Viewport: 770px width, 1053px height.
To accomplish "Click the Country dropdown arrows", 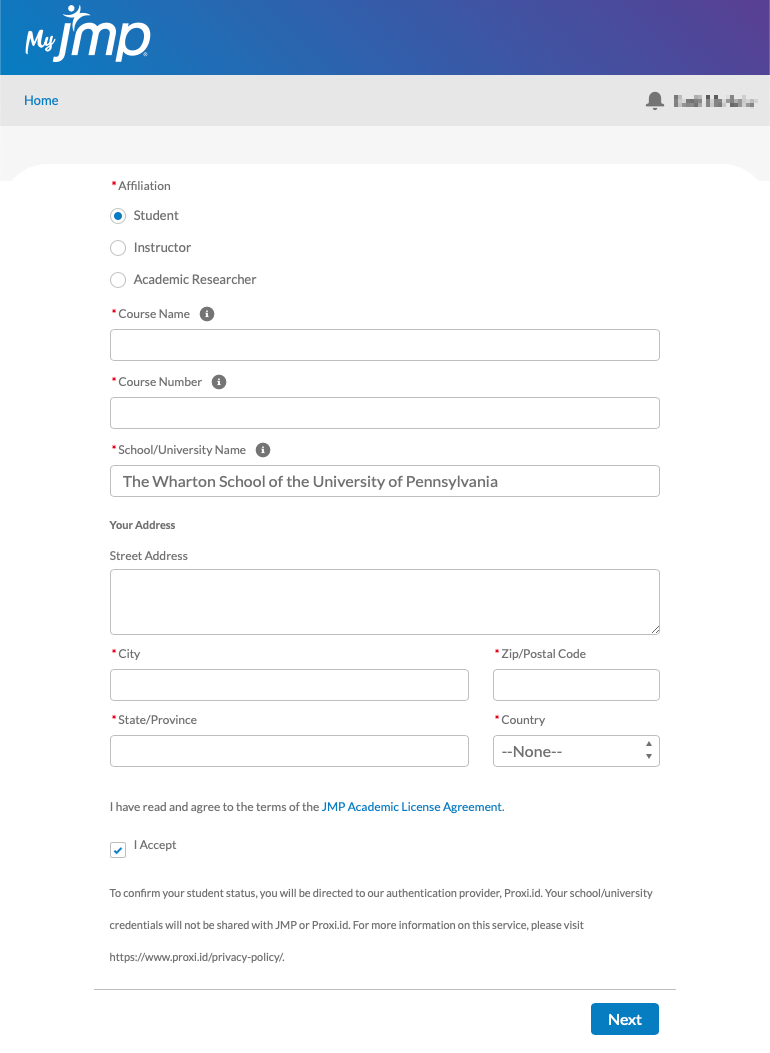I will pos(648,751).
